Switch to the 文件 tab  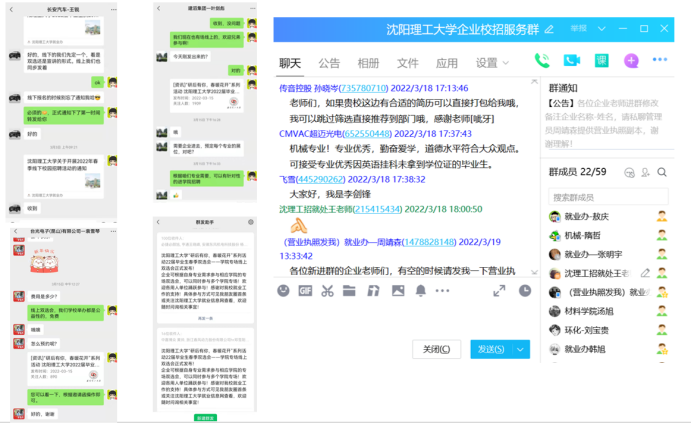click(407, 63)
